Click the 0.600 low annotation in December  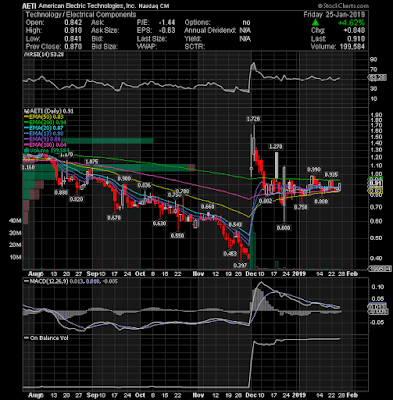[283, 228]
